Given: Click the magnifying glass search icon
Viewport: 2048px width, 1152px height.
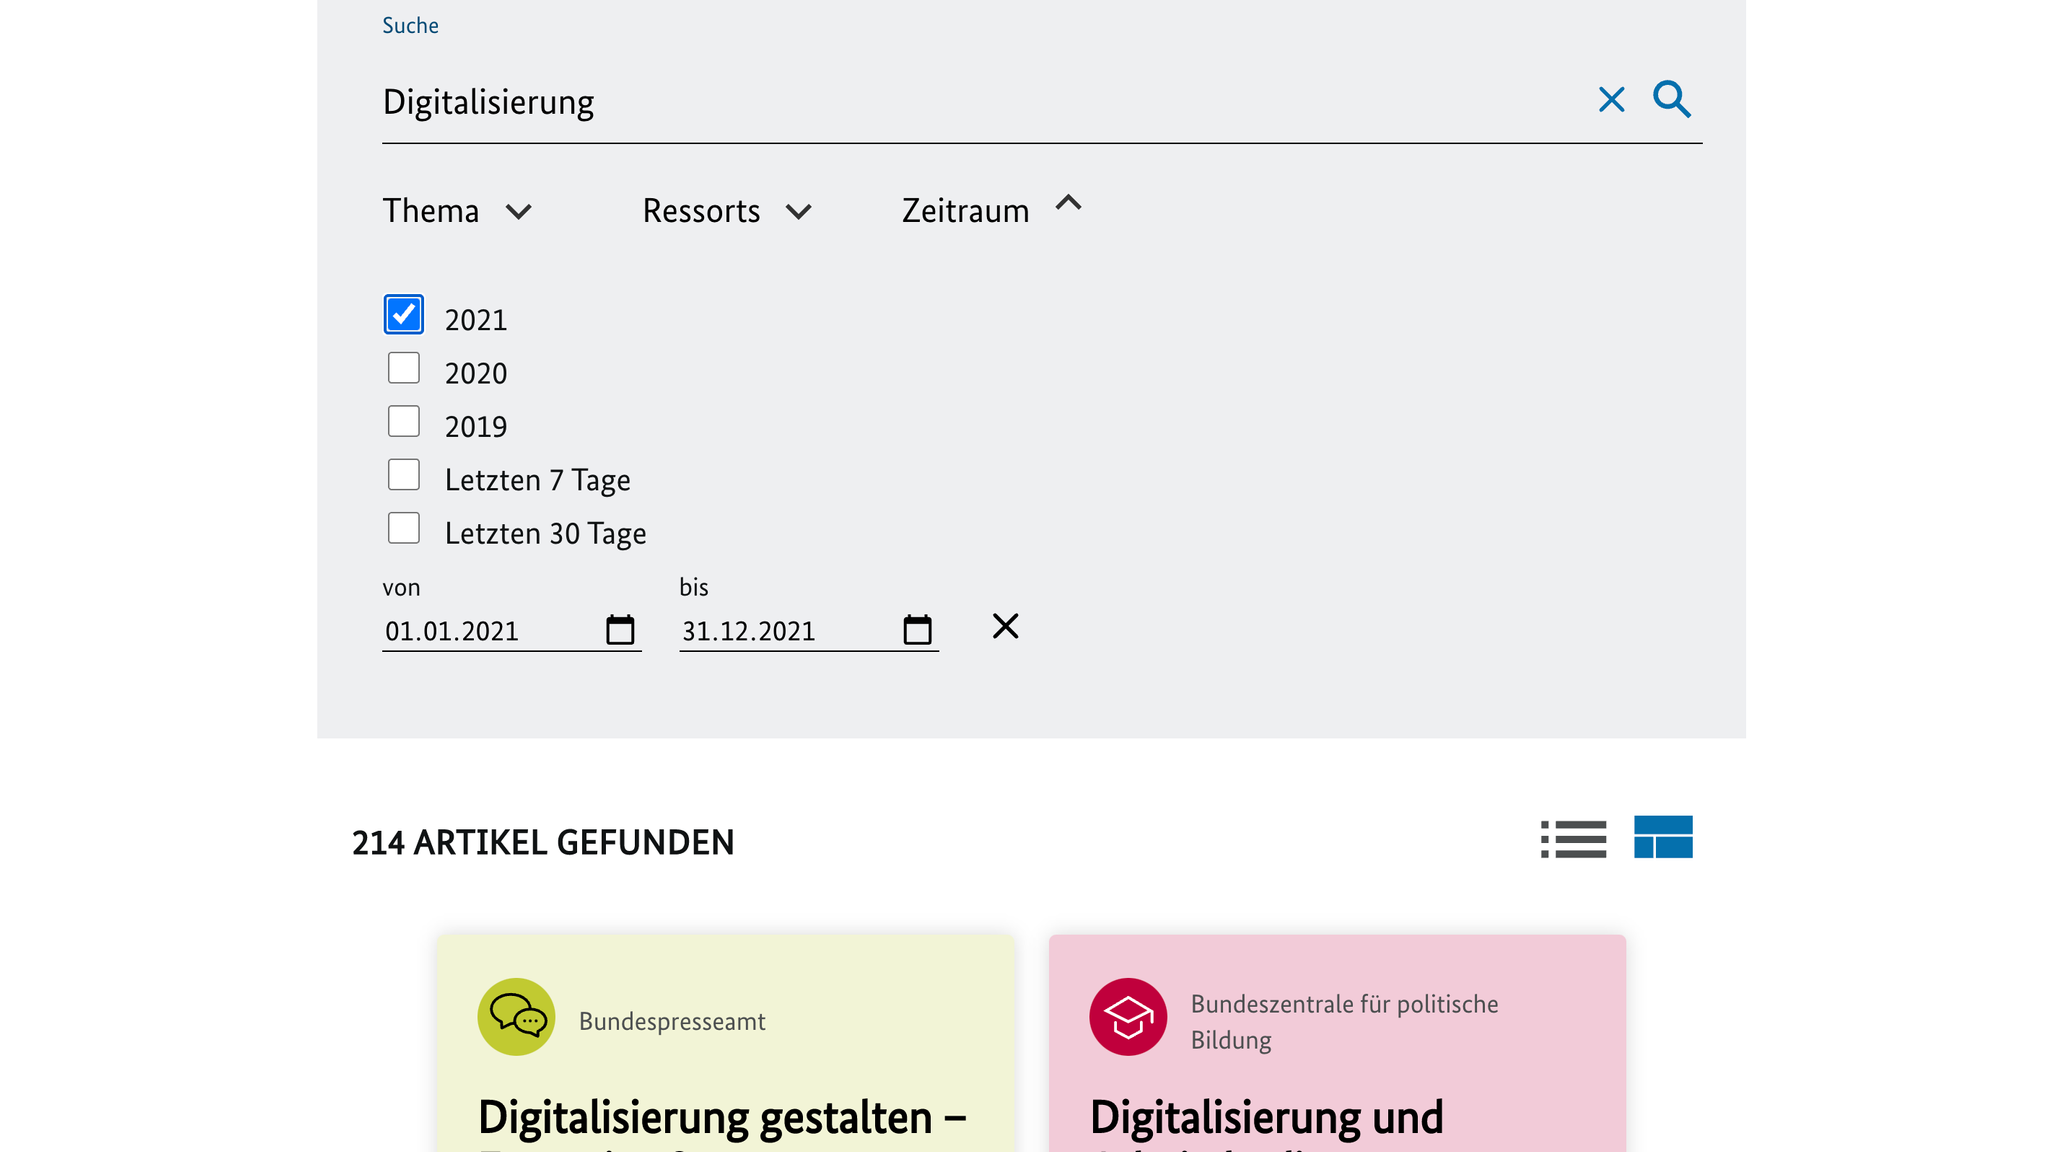Looking at the screenshot, I should pyautogui.click(x=1672, y=100).
